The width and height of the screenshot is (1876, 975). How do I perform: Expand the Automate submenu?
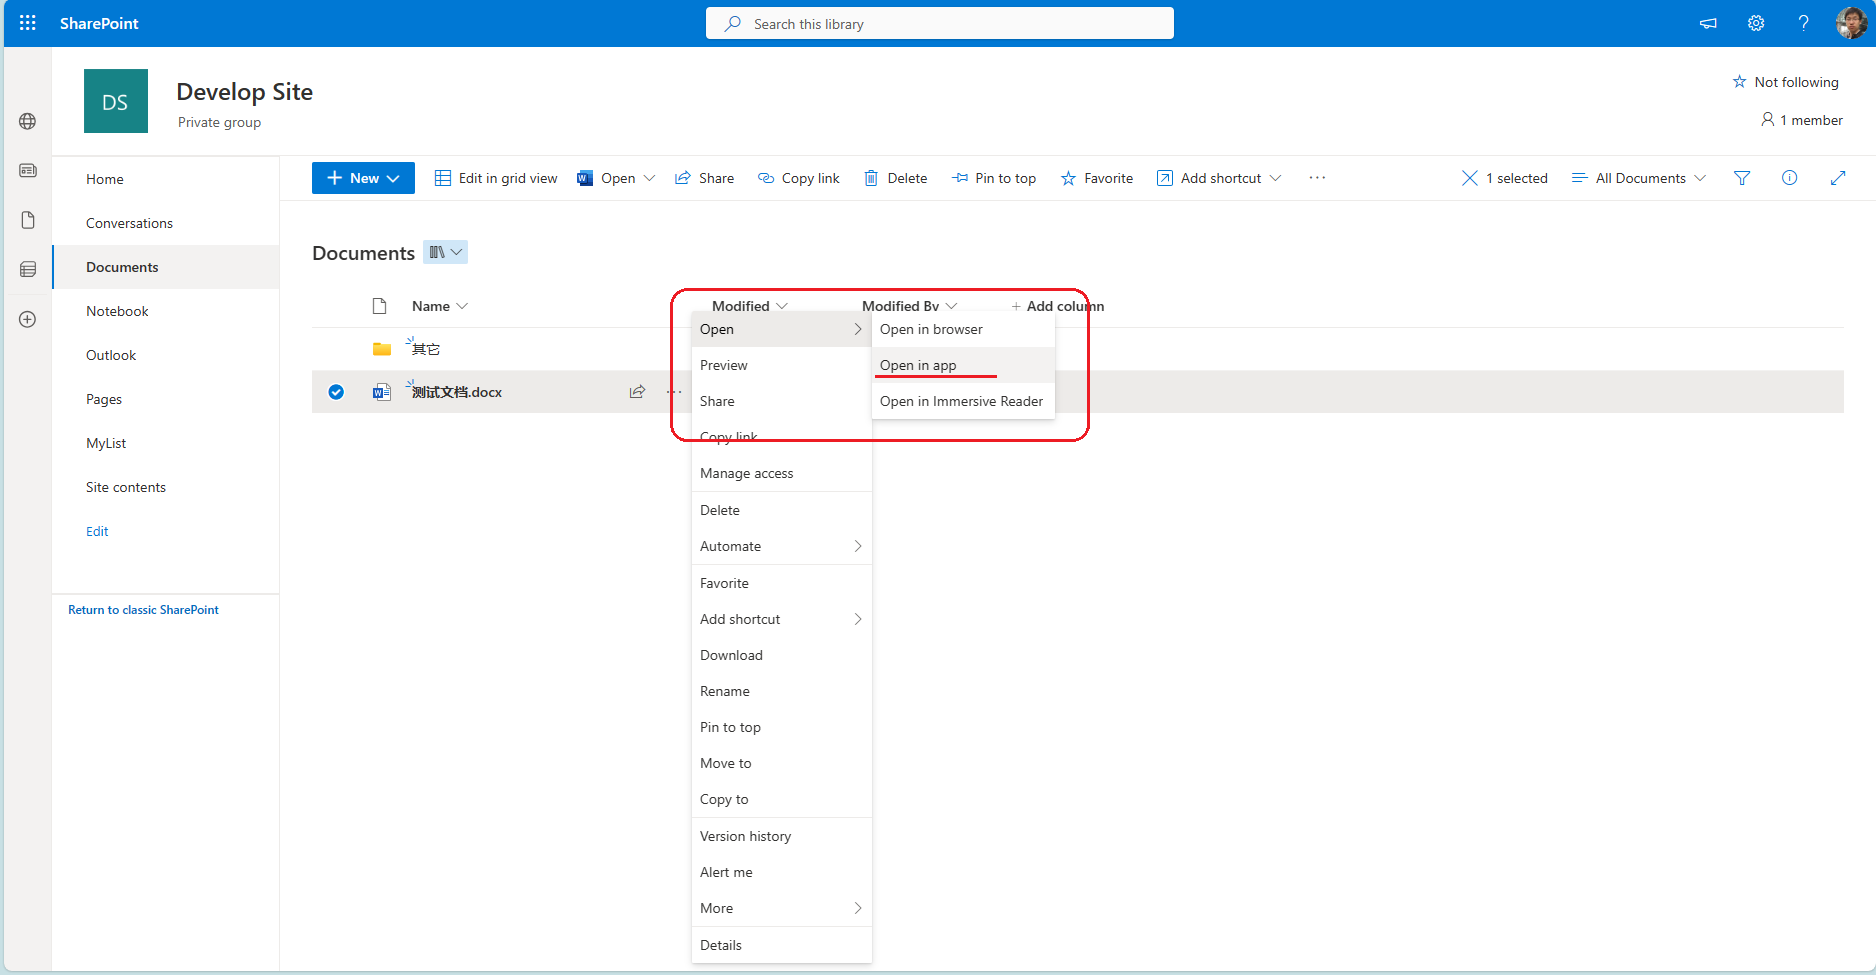(731, 546)
